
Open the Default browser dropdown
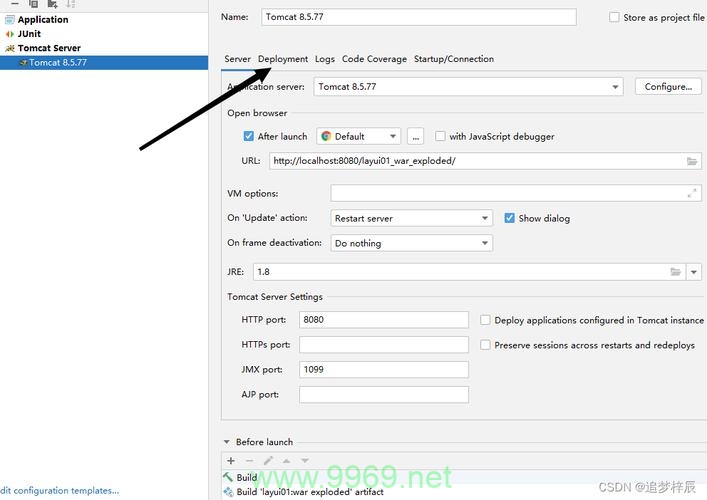coord(358,136)
